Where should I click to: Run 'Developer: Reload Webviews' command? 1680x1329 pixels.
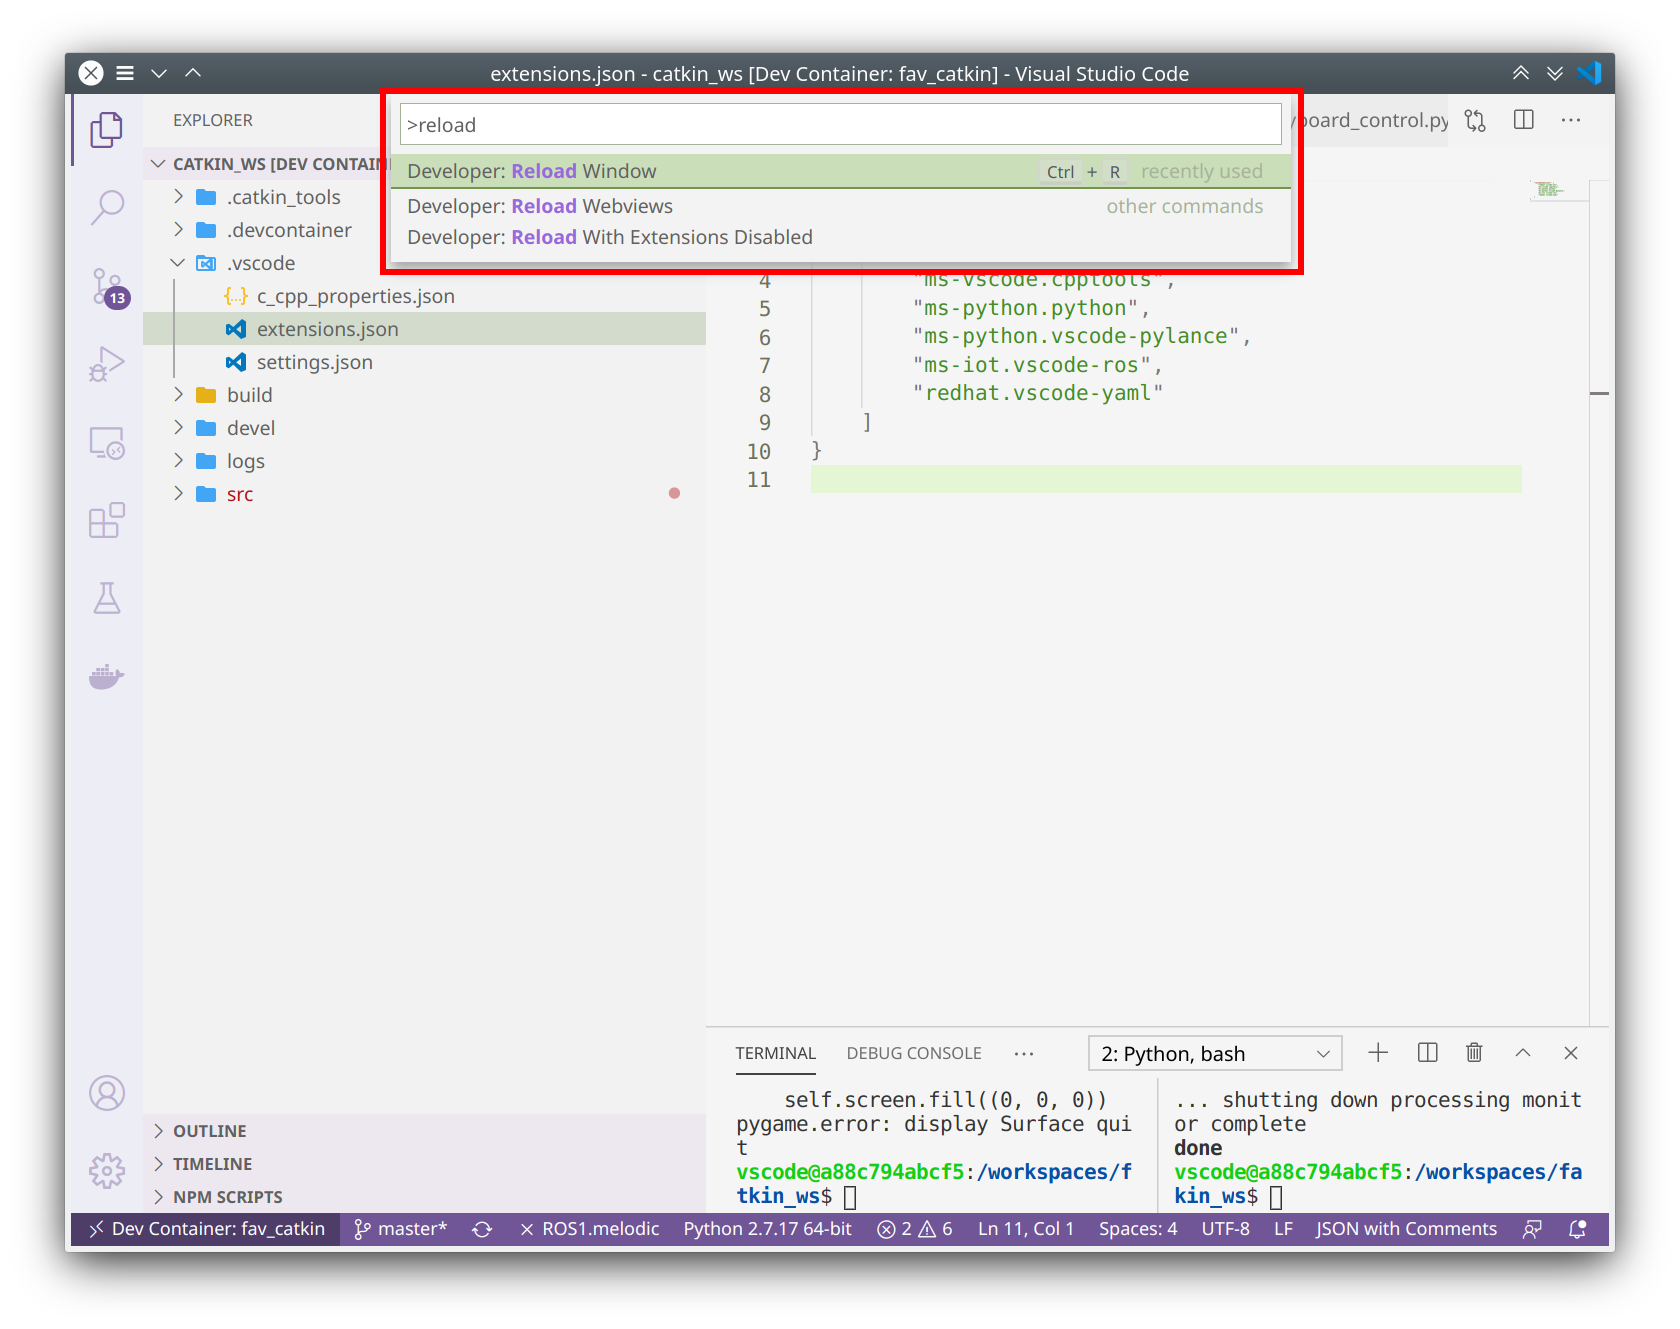(x=841, y=206)
